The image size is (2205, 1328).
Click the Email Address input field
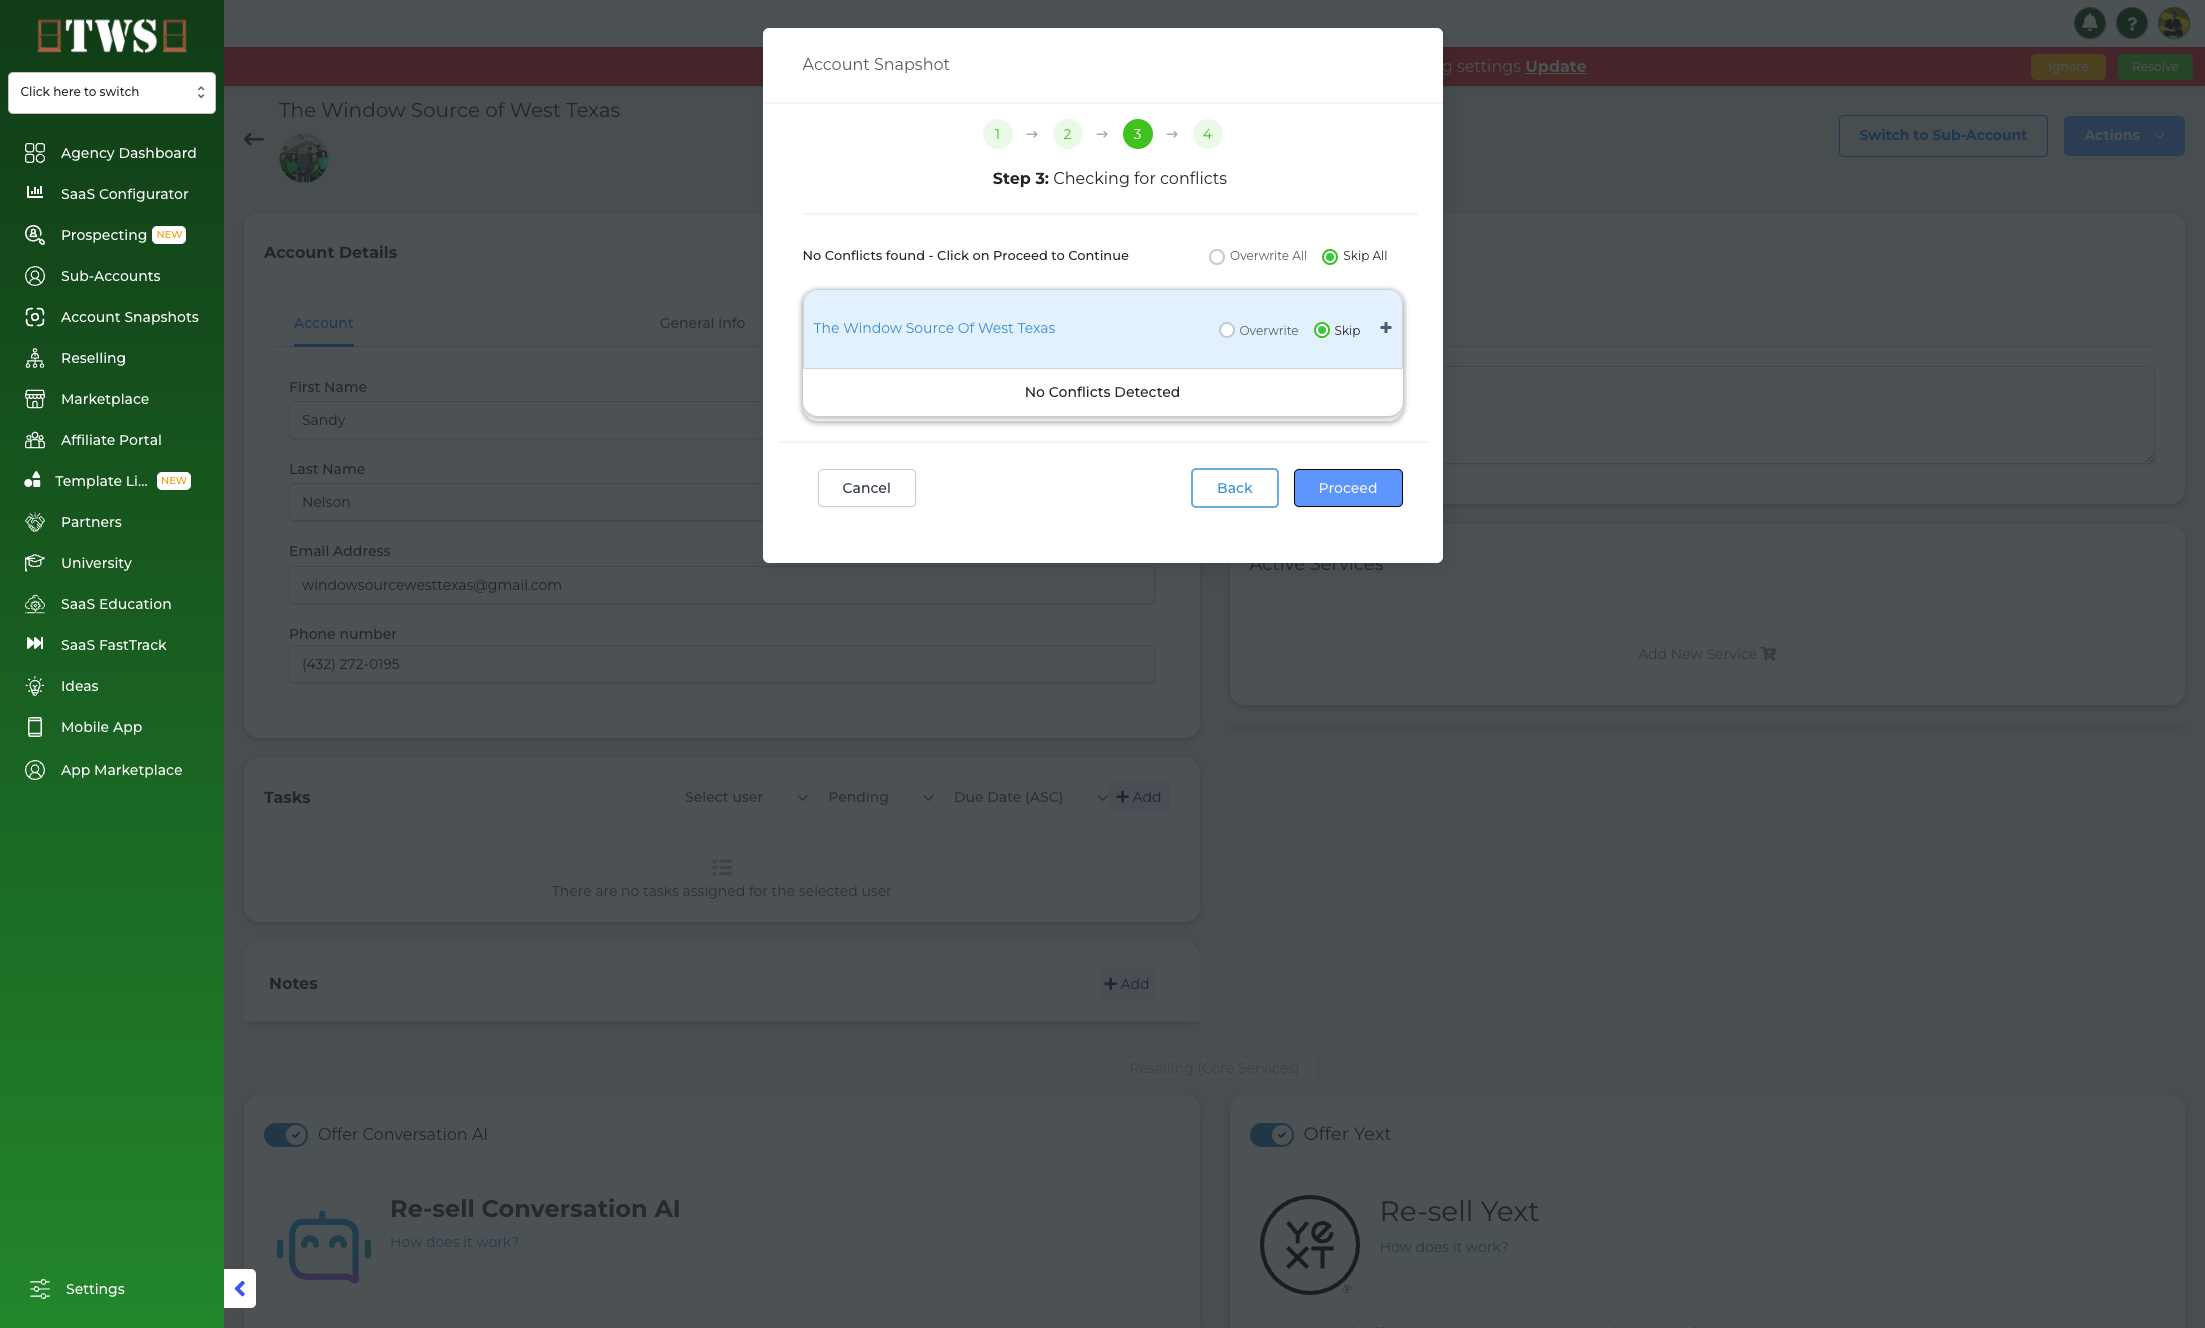721,585
